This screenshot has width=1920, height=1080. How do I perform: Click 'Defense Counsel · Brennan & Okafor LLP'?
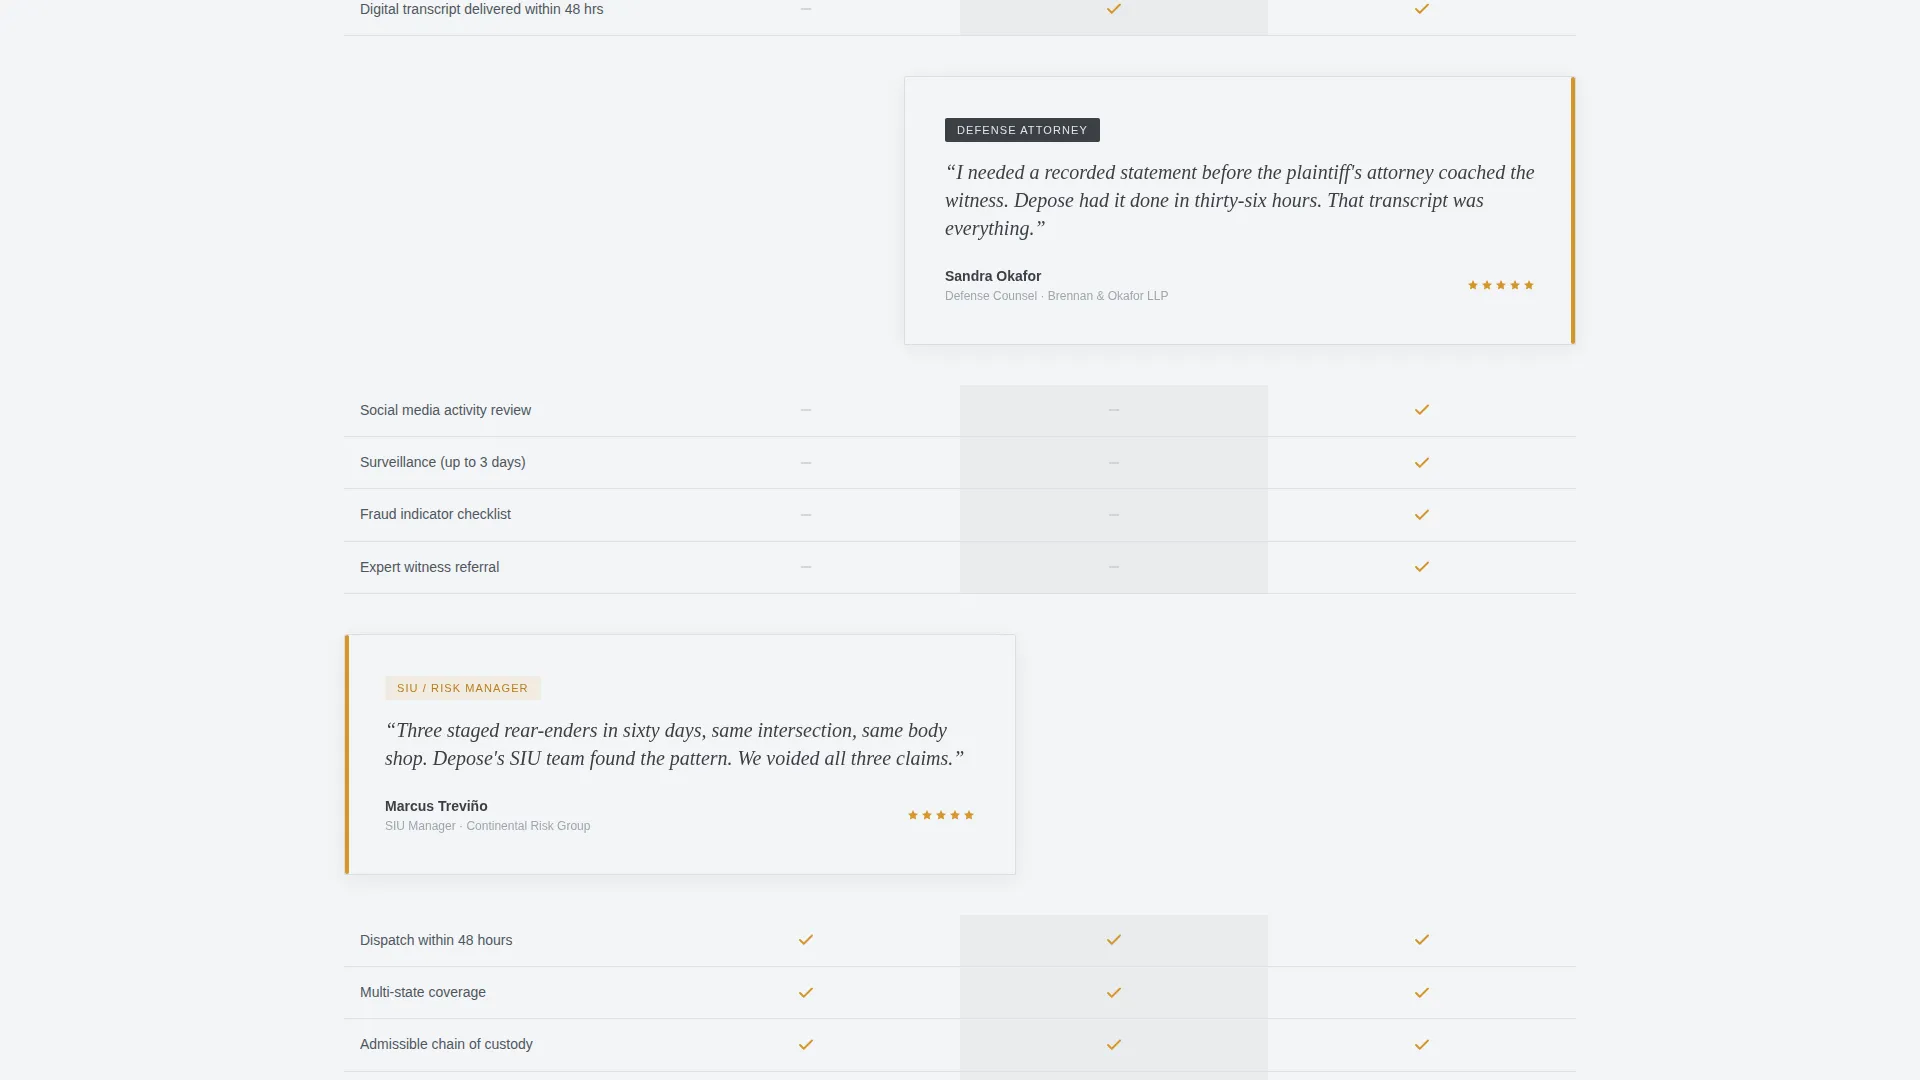(1056, 296)
